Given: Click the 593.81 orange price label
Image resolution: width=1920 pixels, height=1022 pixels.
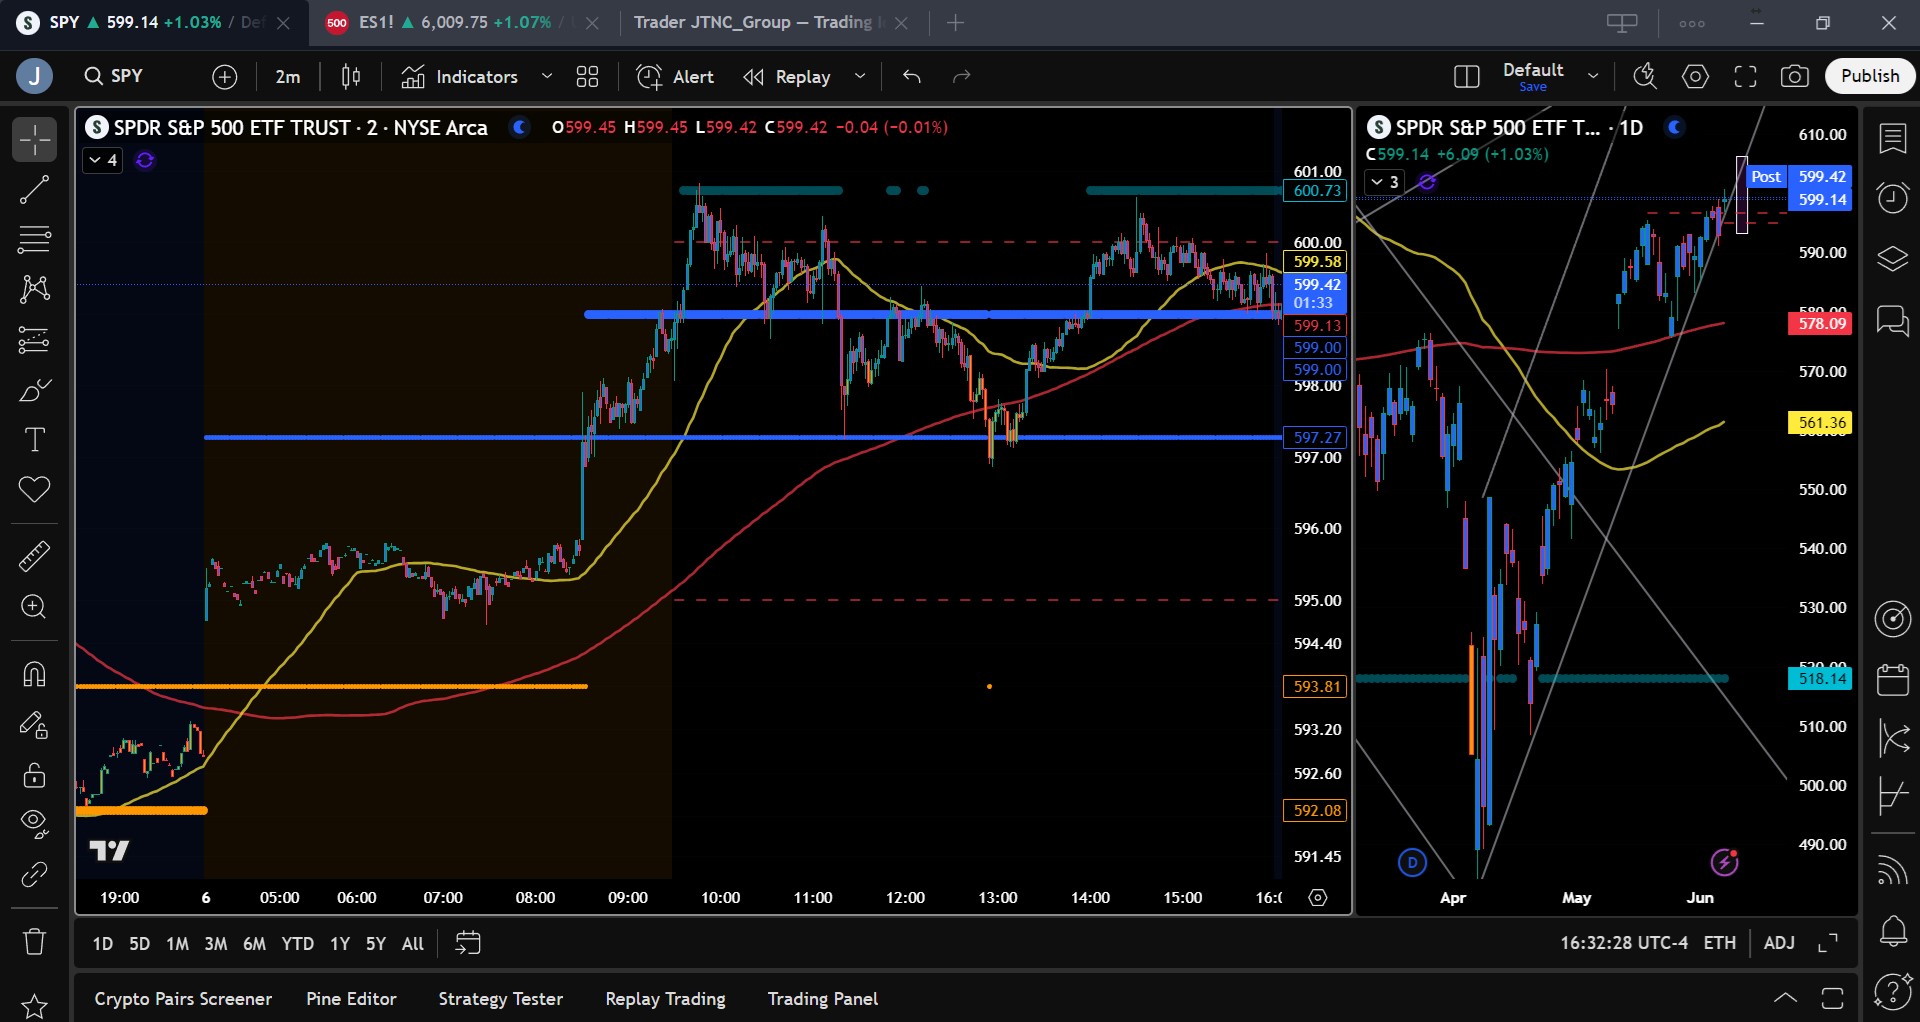Looking at the screenshot, I should click(x=1316, y=687).
